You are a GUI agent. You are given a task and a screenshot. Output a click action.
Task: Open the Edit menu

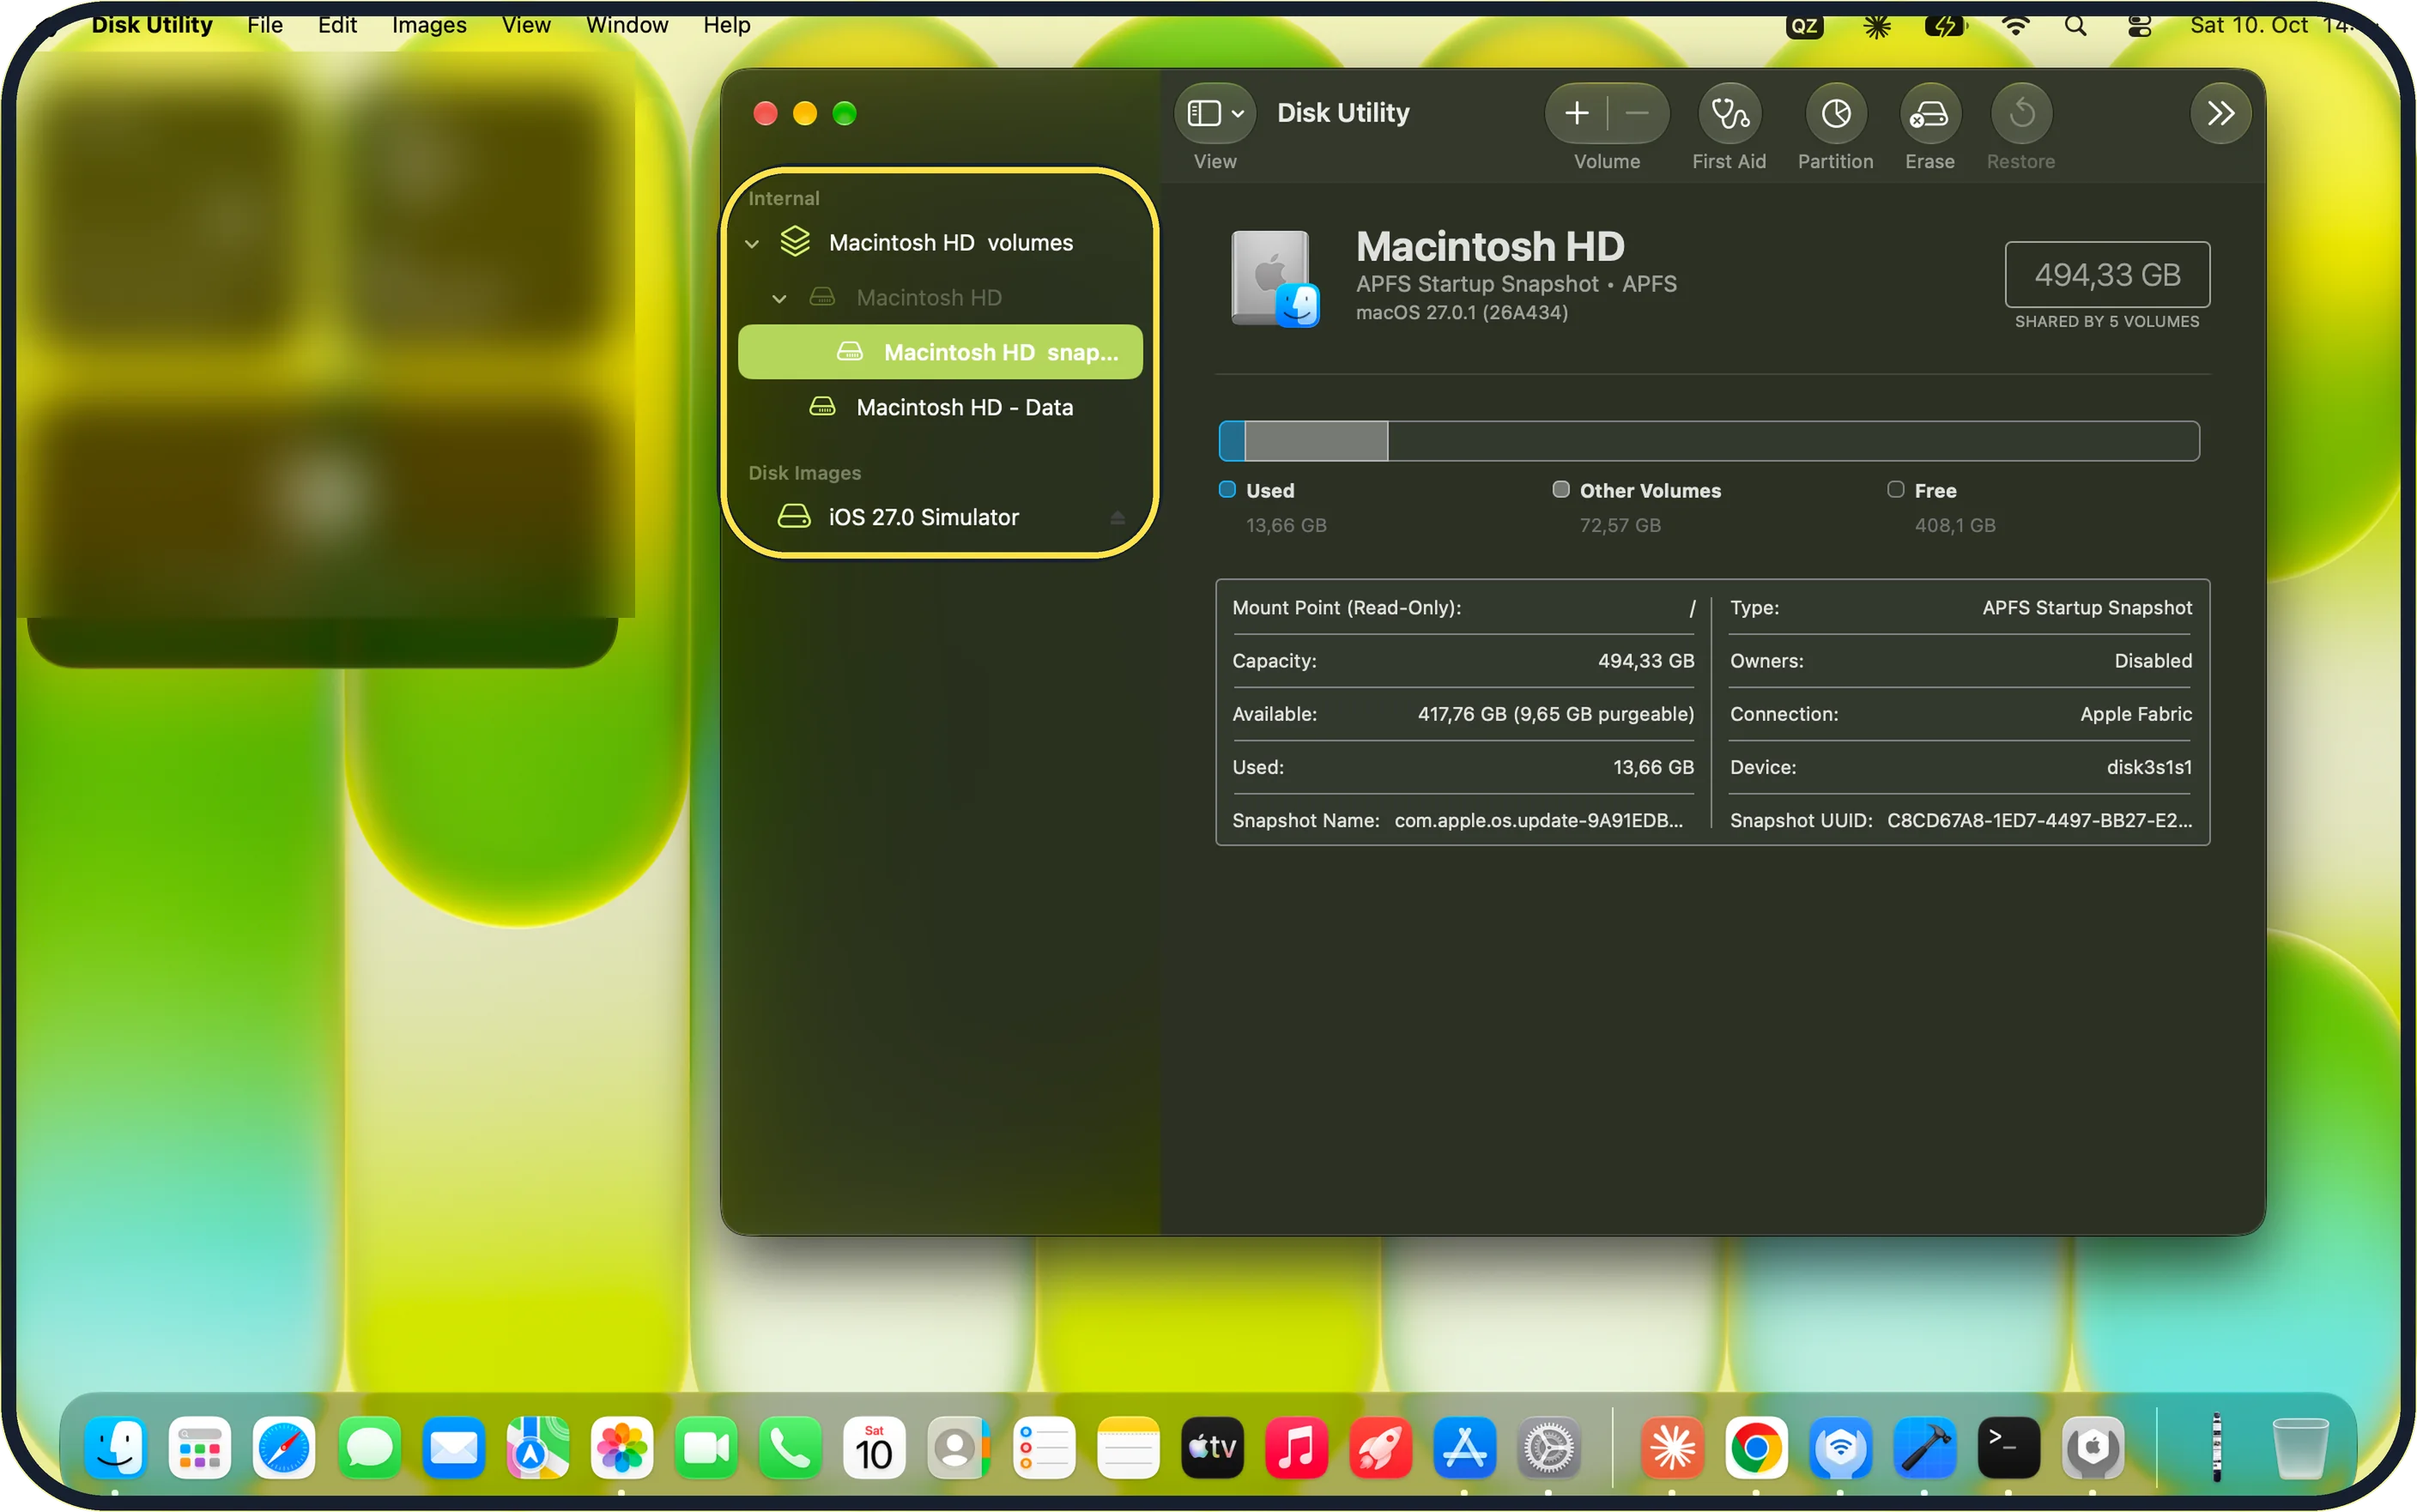pos(337,25)
